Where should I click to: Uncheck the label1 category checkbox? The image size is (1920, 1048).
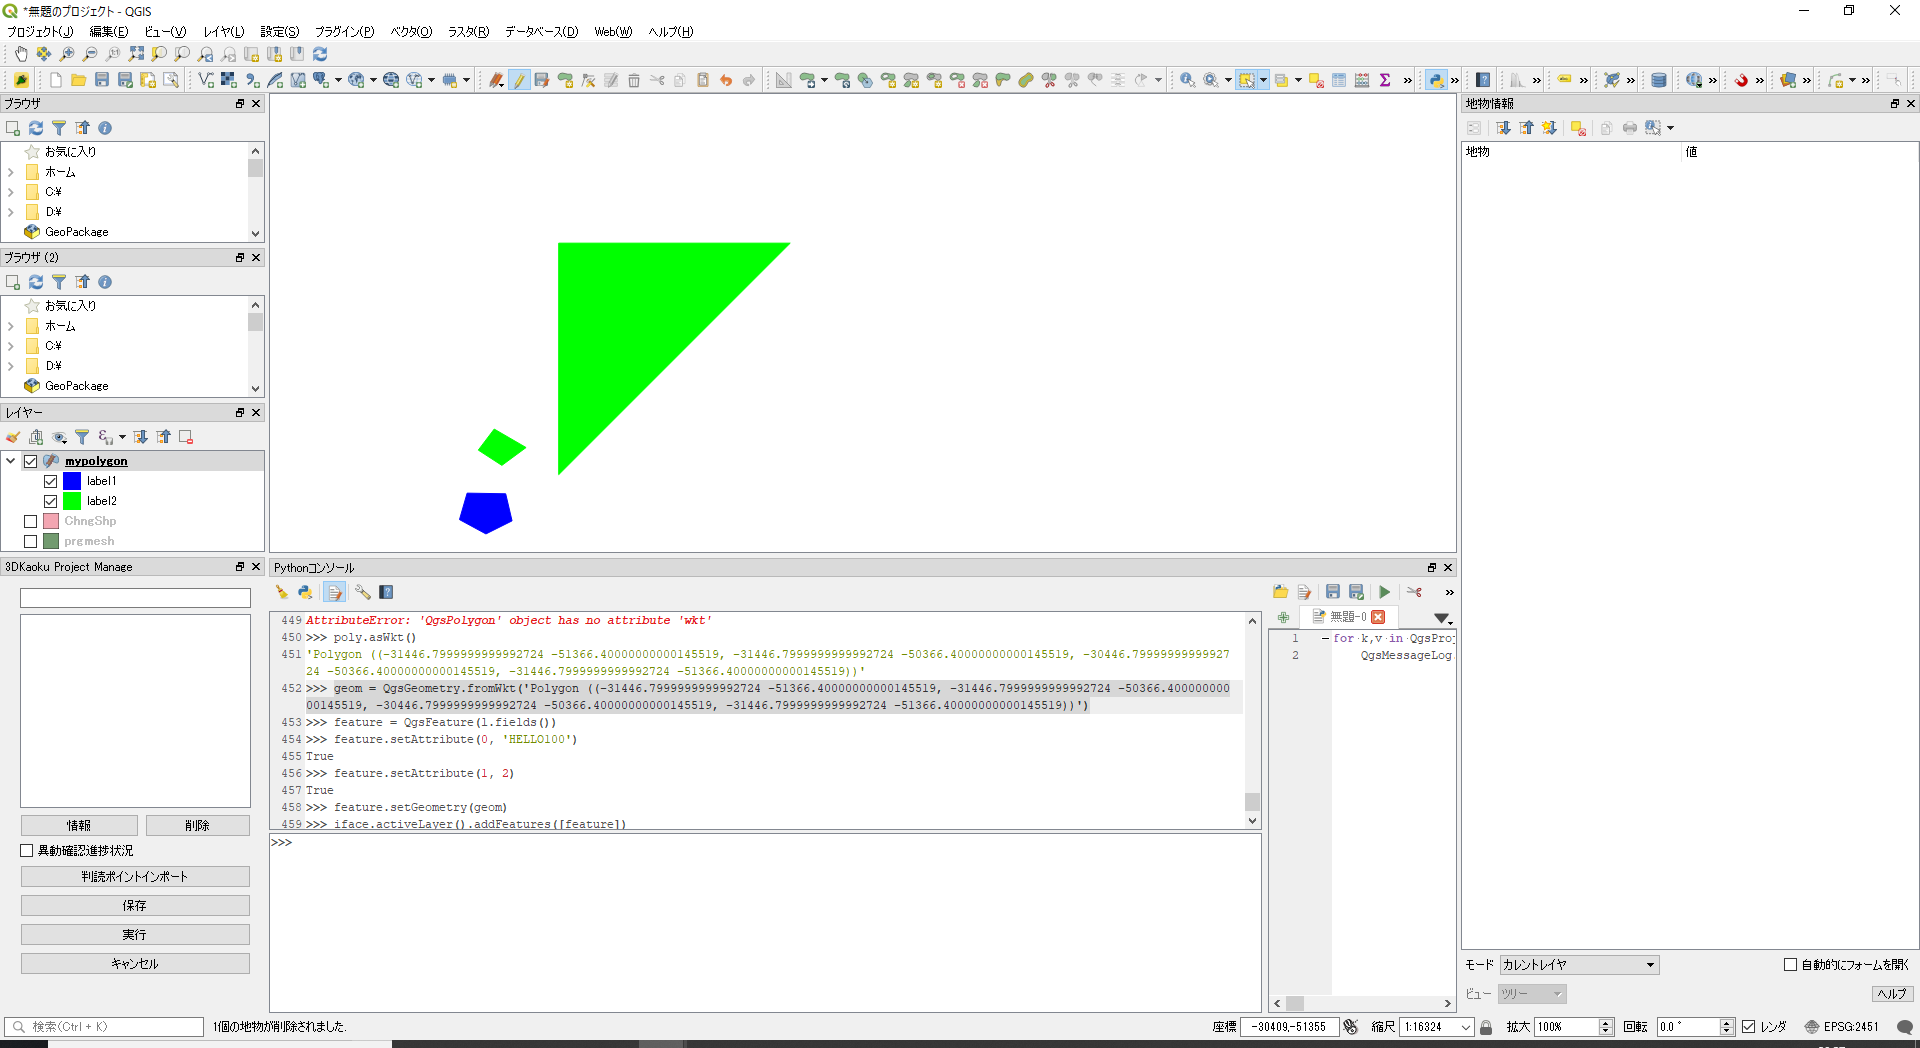[51, 481]
